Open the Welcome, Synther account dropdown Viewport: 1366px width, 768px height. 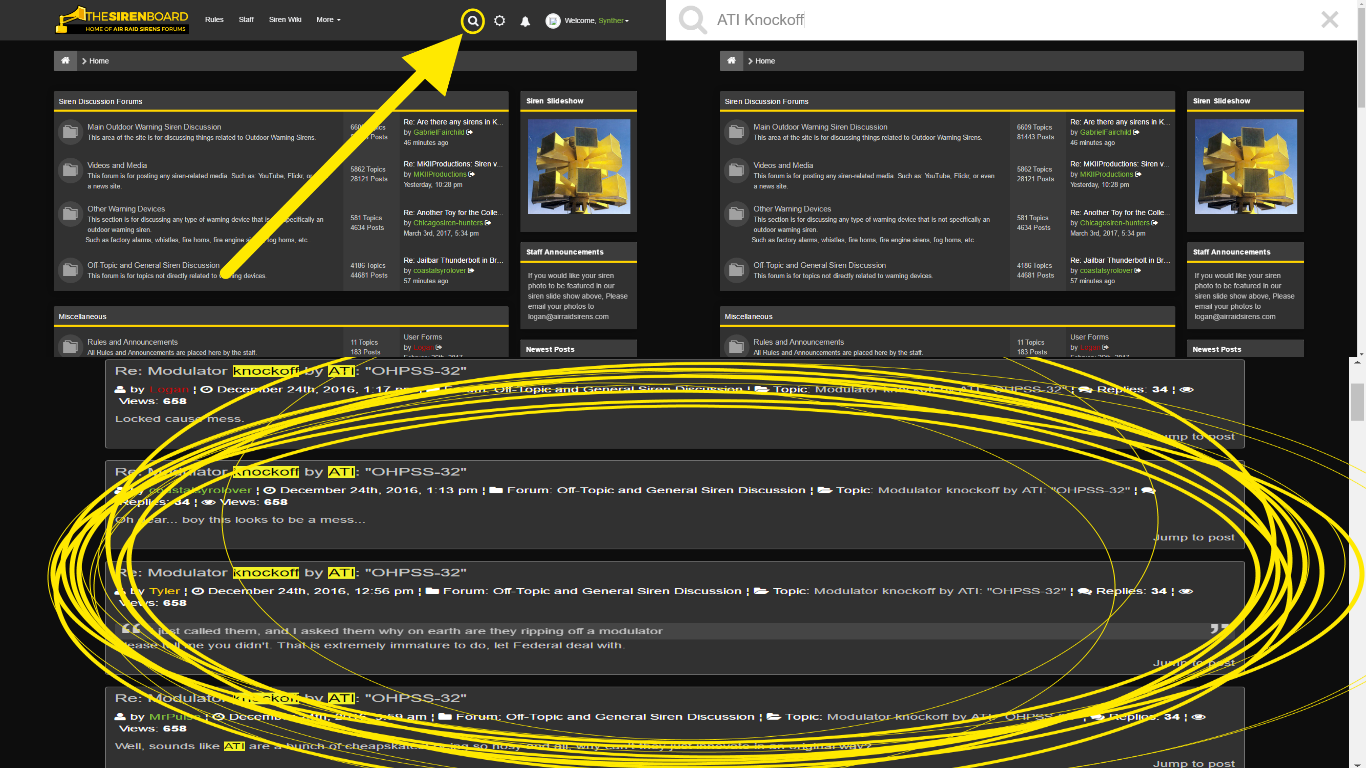click(x=598, y=20)
